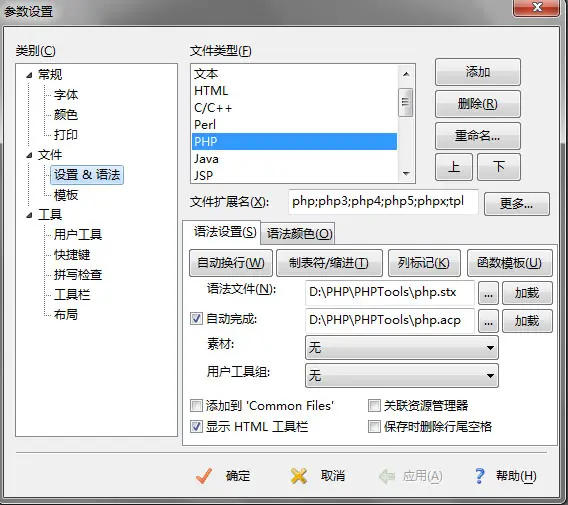The image size is (568, 505).
Task: Click the 自动完成 path field
Action: 390,320
